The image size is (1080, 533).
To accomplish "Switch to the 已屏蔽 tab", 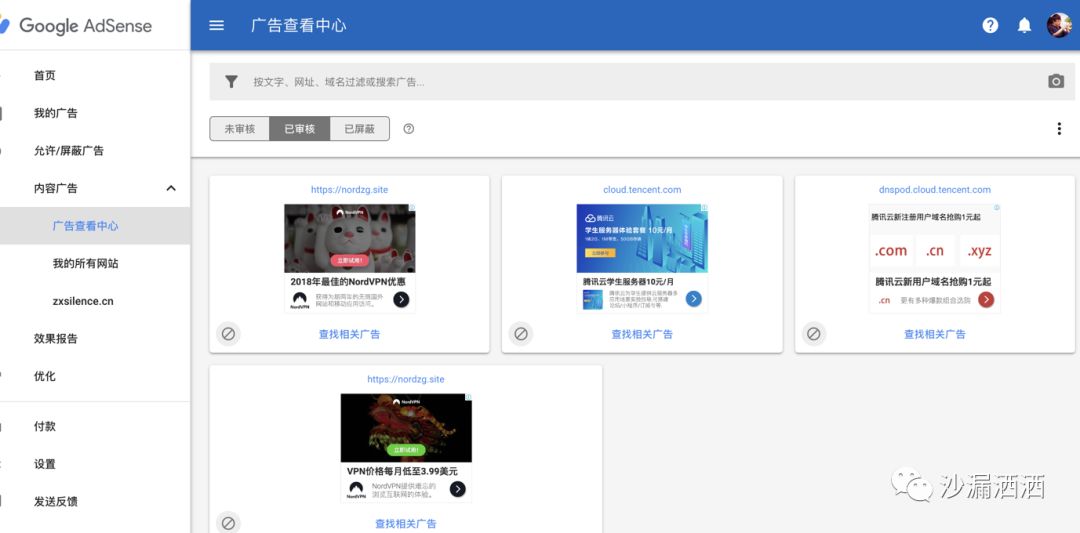I will (360, 129).
